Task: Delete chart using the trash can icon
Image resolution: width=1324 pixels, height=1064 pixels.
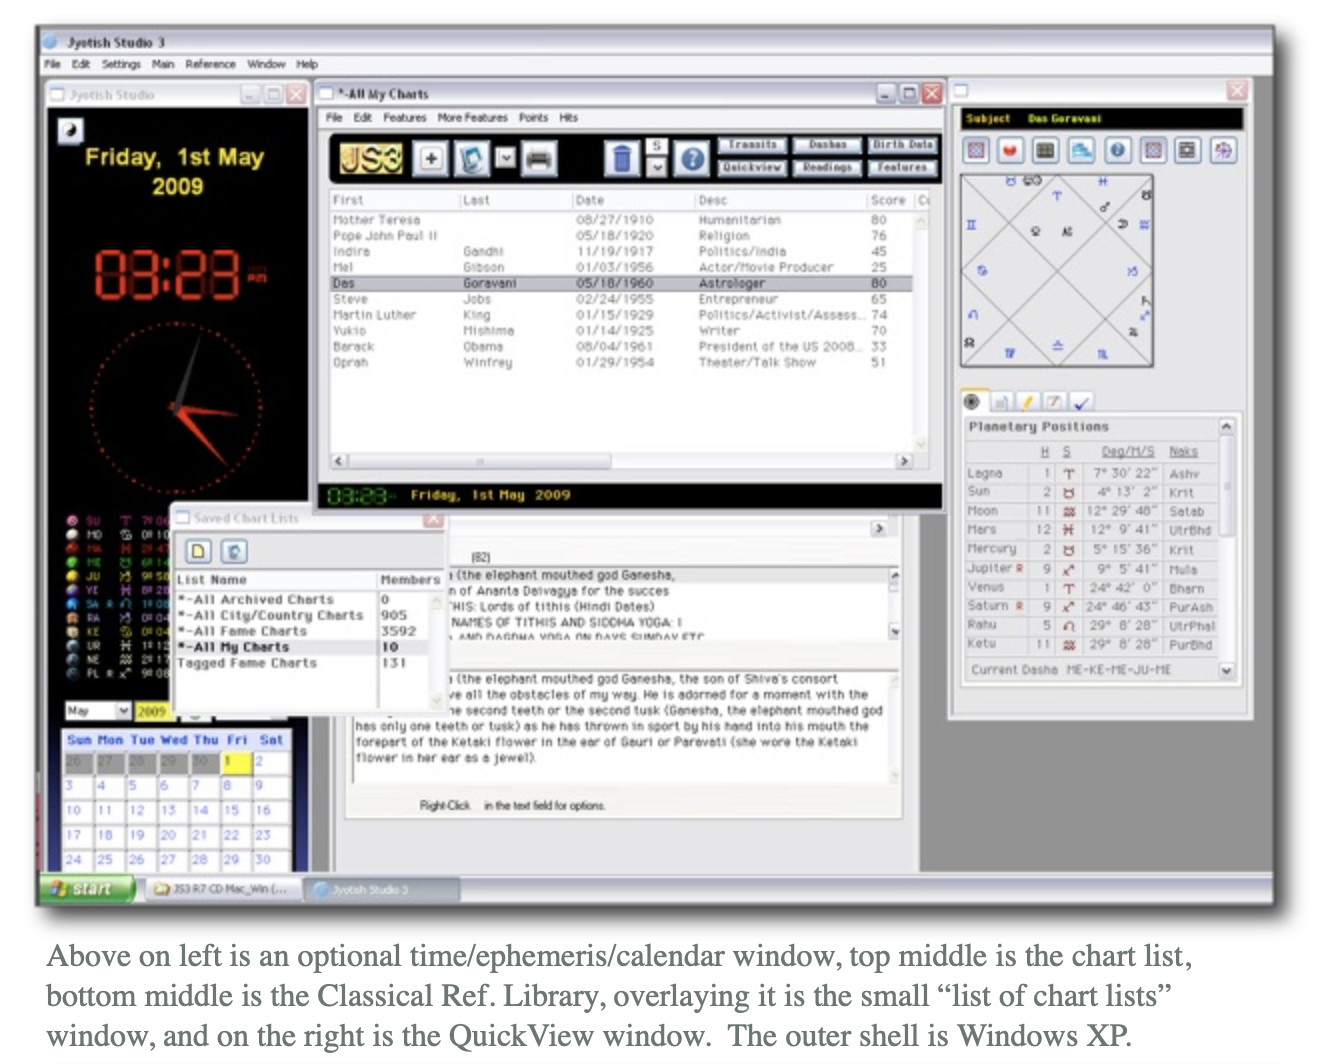Action: (x=621, y=159)
